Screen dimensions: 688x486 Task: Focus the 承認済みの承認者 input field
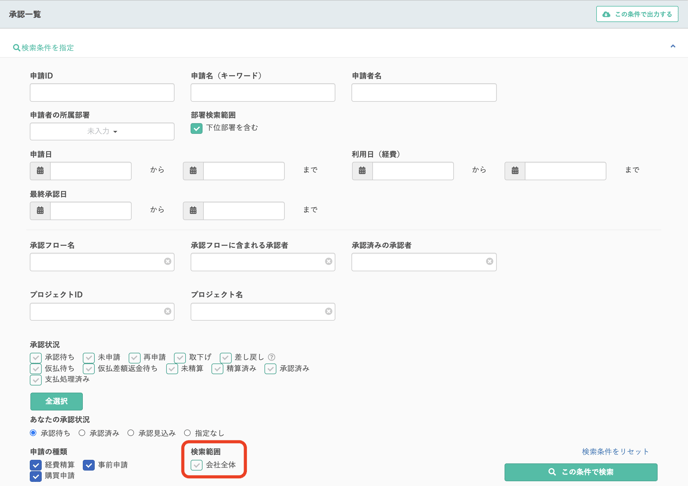tap(424, 262)
